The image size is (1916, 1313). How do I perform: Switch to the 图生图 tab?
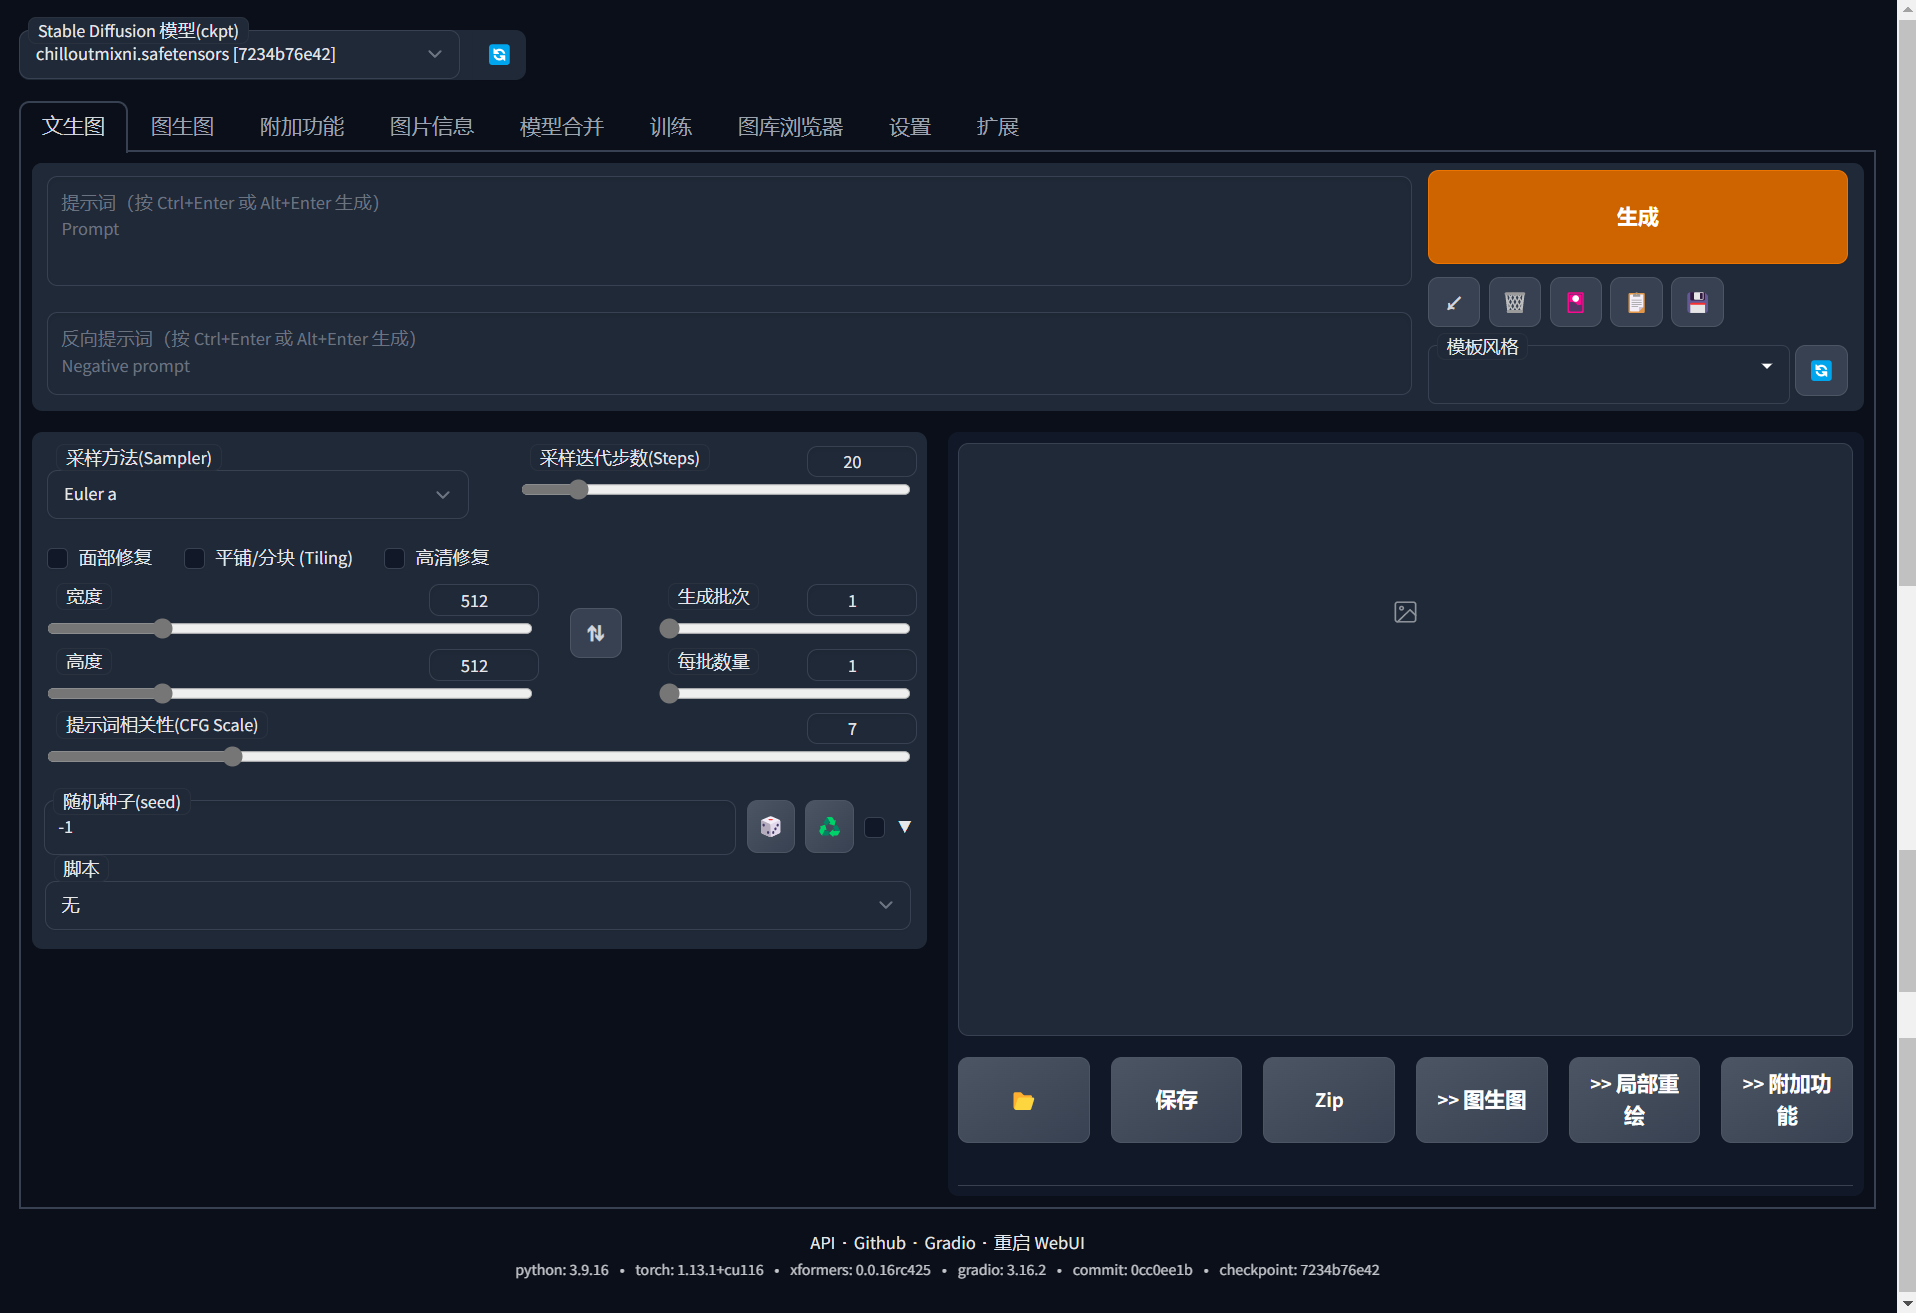[x=182, y=127]
